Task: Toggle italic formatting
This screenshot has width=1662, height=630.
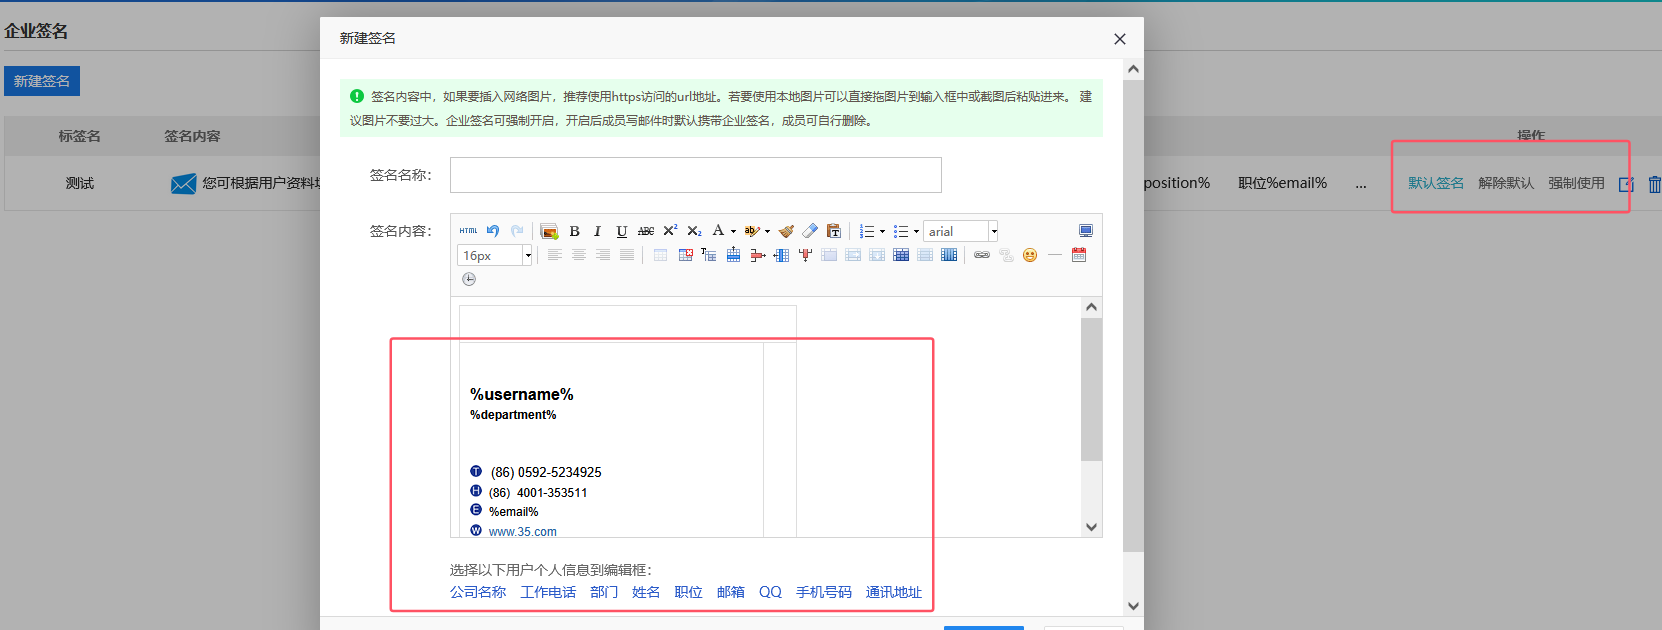Action: pos(597,231)
